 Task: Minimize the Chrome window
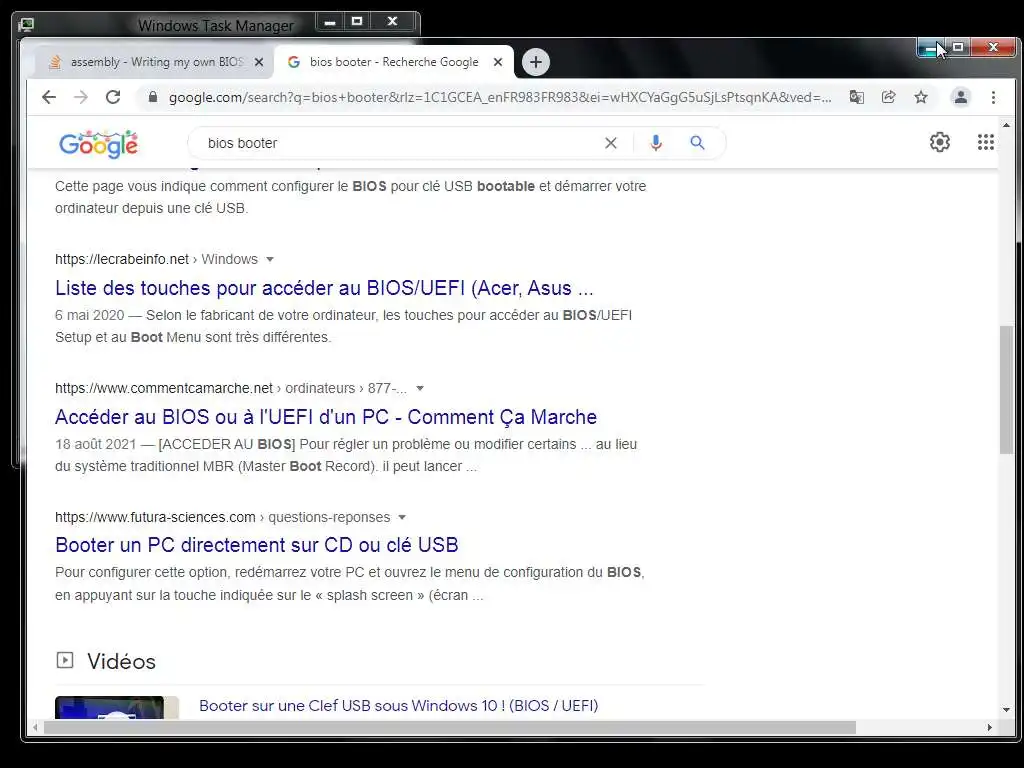point(930,48)
